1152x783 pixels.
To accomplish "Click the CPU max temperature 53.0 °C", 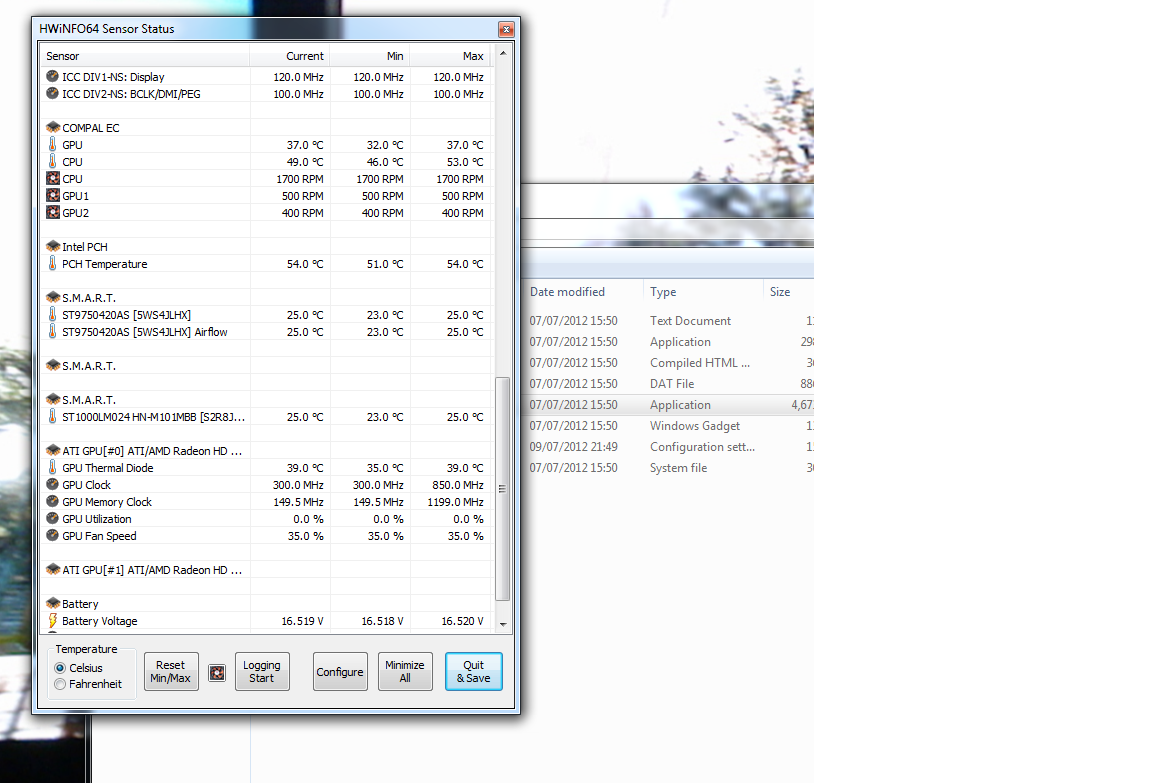I will point(465,162).
